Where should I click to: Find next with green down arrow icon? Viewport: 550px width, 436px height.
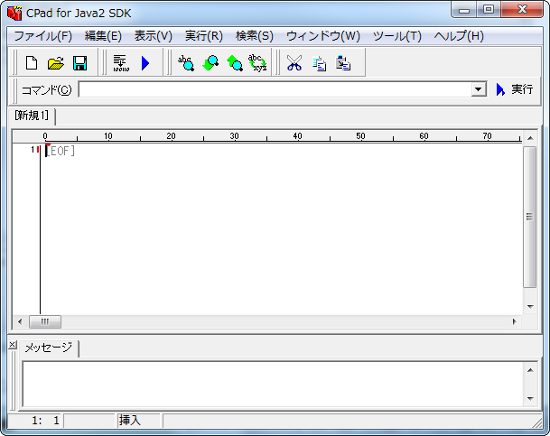pos(210,63)
